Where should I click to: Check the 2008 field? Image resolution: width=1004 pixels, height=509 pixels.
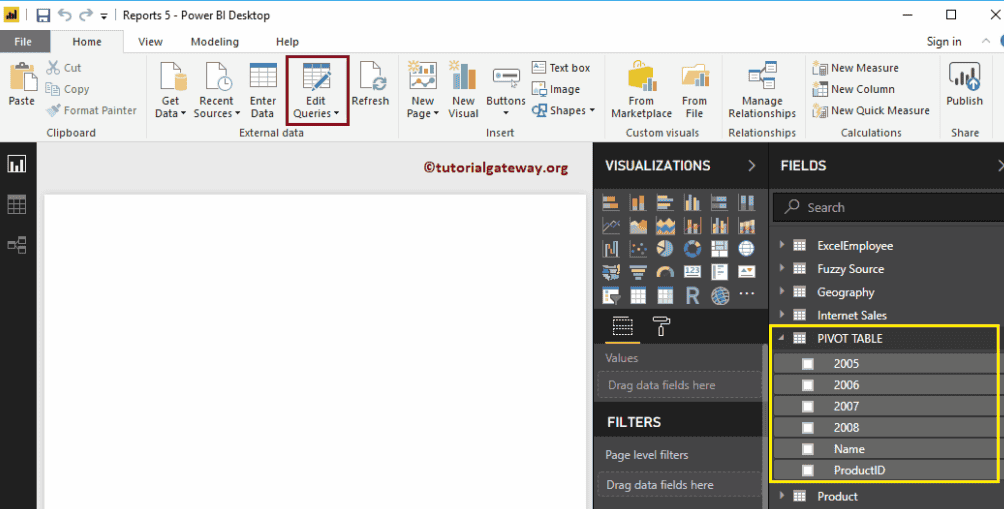[808, 428]
